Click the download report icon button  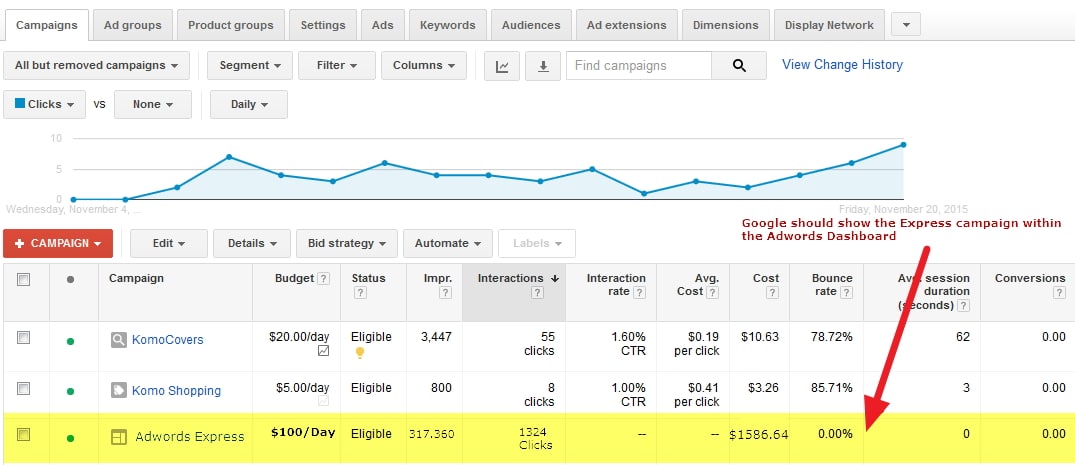click(x=543, y=66)
